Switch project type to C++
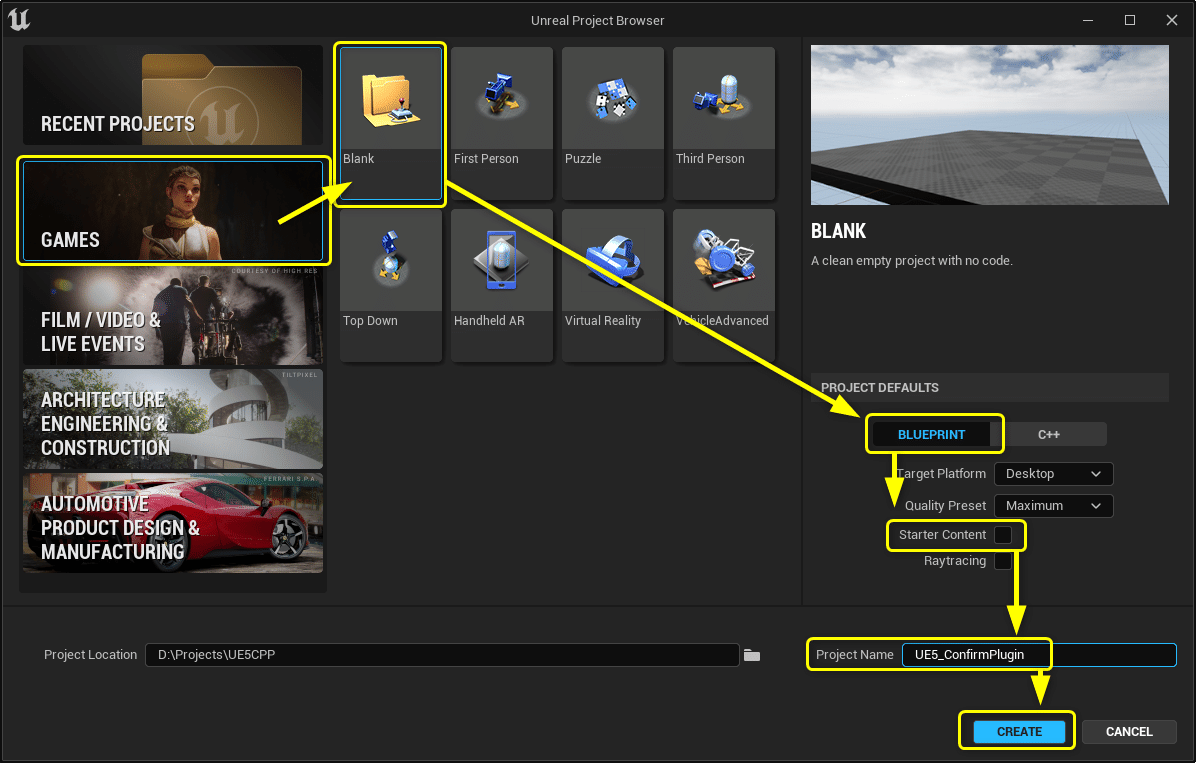This screenshot has height=763, width=1196. 1049,434
